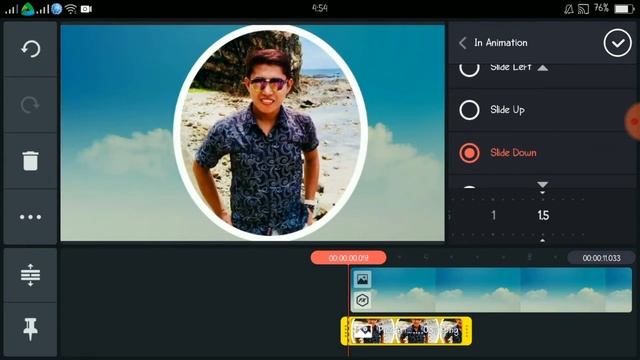Viewport: 640px width, 360px height.
Task: Tap the pin layer icon
Action: 30,329
